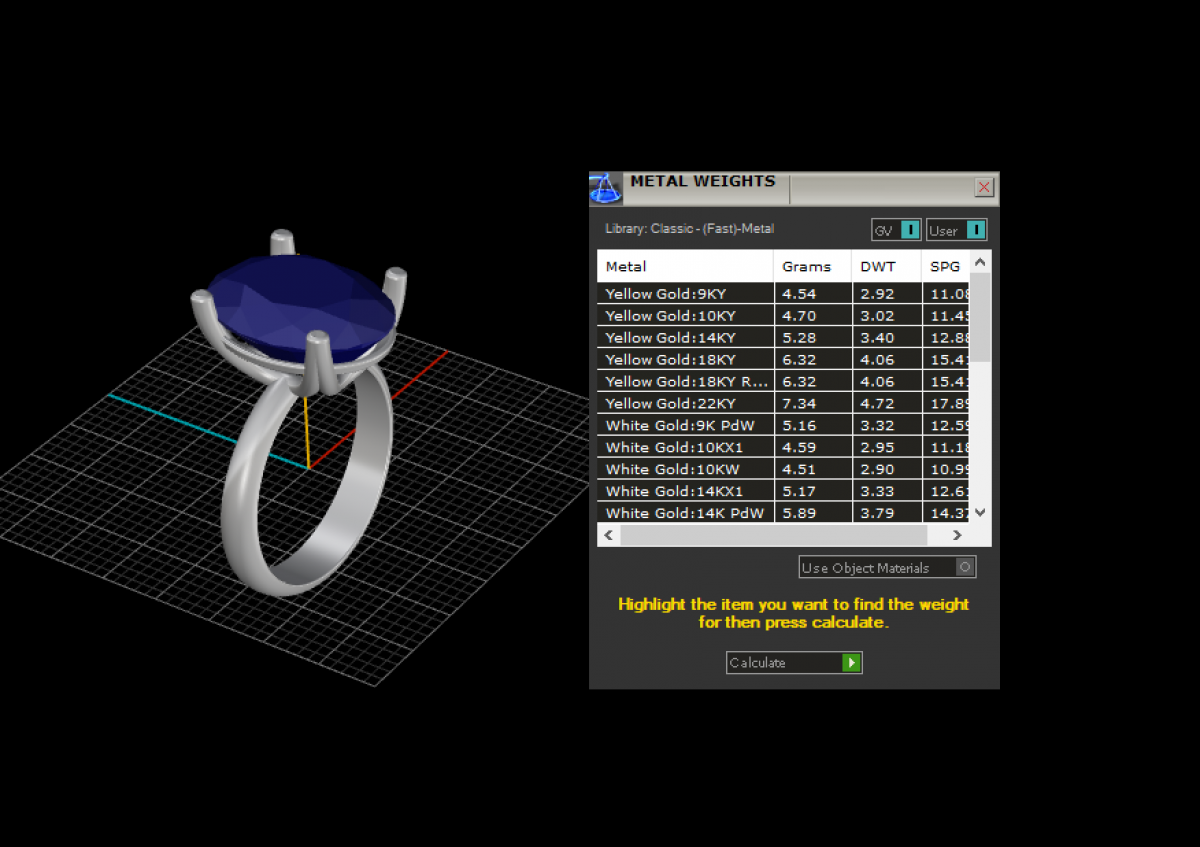Viewport: 1200px width, 847px height.
Task: Select the Yellow Gold:18KY row
Action: pos(685,360)
